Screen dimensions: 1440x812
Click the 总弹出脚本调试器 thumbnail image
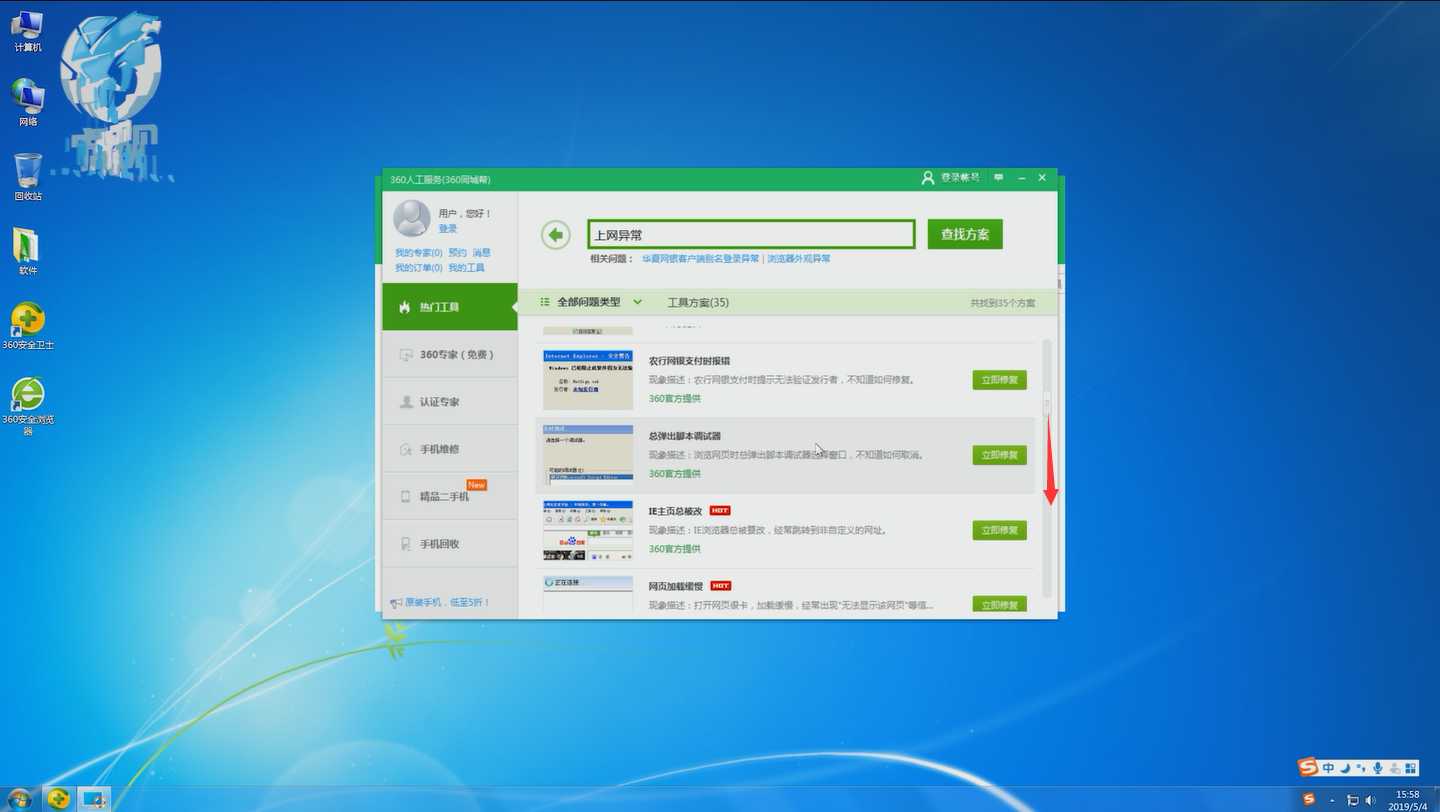tap(588, 454)
